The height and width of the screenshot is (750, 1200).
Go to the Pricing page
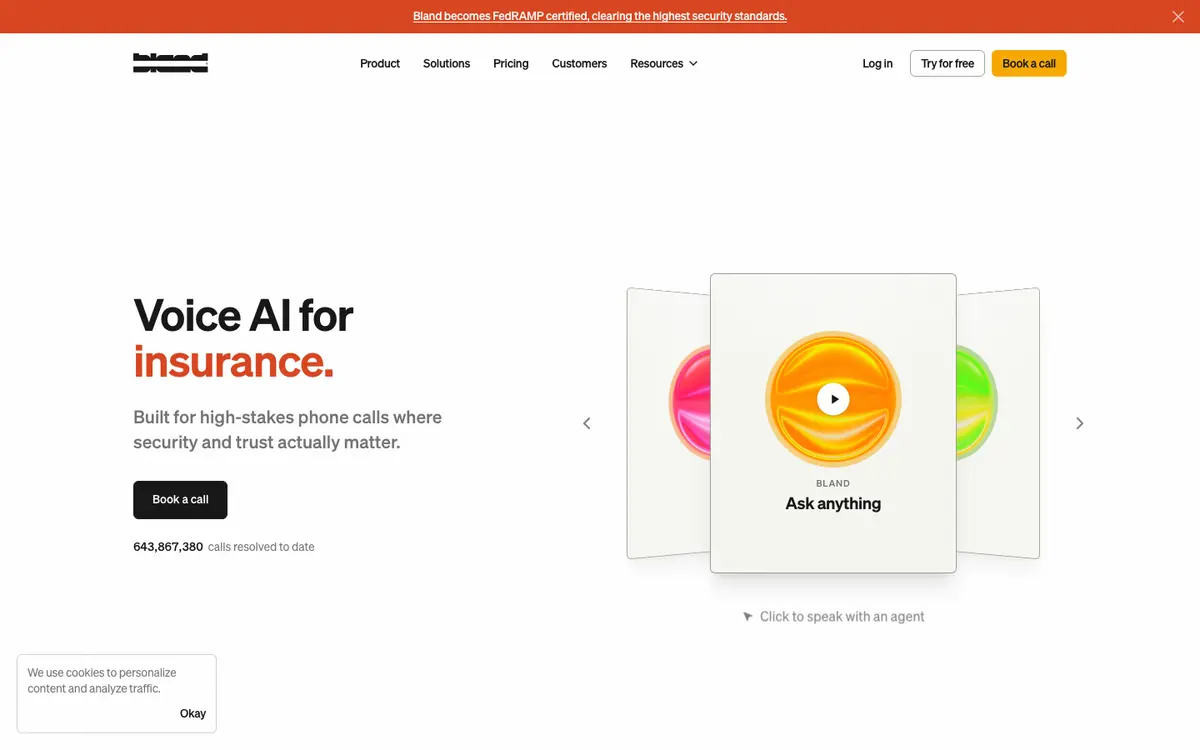coord(511,63)
